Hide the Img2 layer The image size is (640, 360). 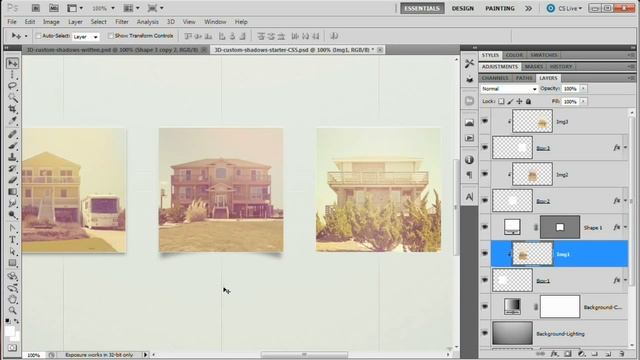484,174
